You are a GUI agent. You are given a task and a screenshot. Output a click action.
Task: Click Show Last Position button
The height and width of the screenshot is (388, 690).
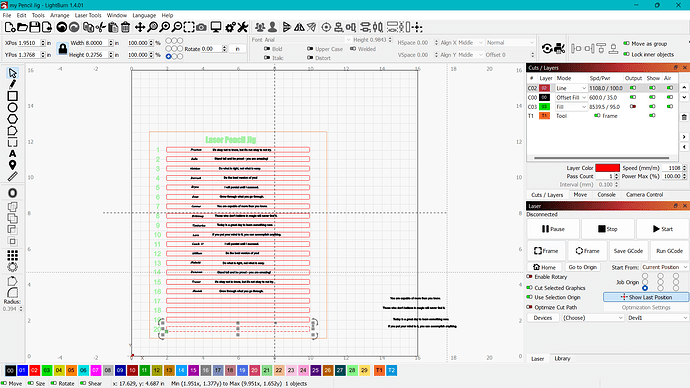click(x=646, y=297)
